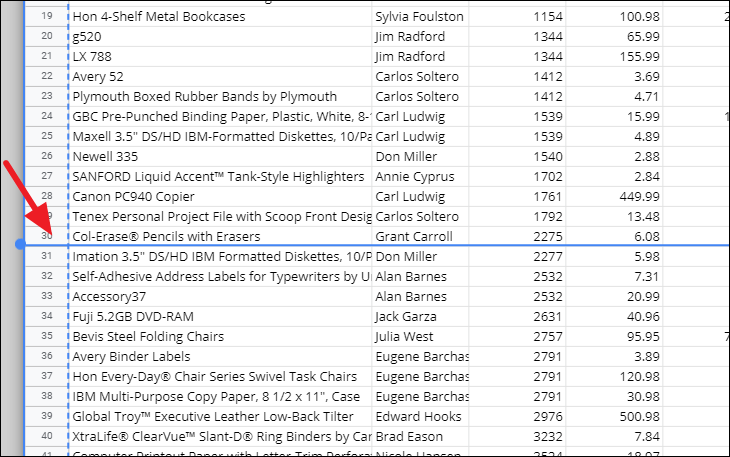The height and width of the screenshot is (457, 730).
Task: Click 'Self-Adhesive Address Labels for Typewriters' cell
Action: [x=220, y=276]
